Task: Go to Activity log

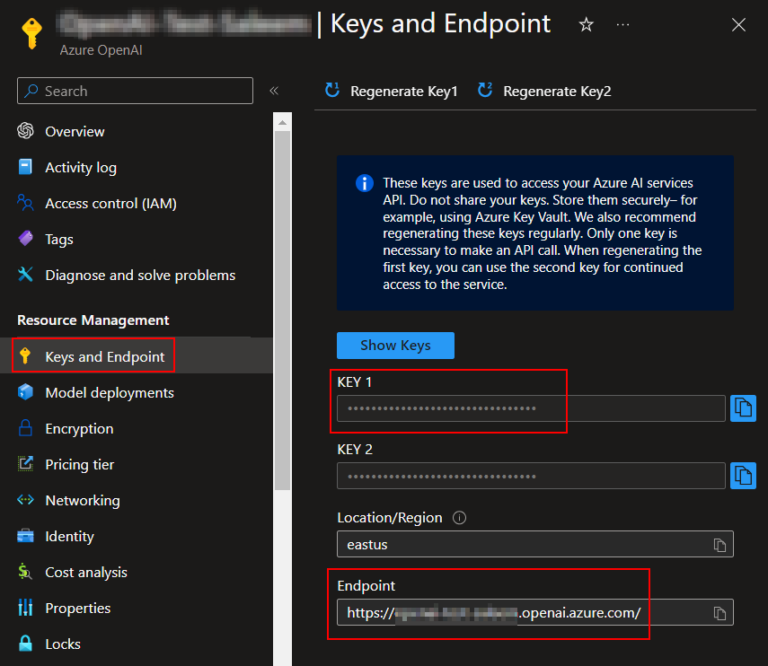Action: point(80,167)
